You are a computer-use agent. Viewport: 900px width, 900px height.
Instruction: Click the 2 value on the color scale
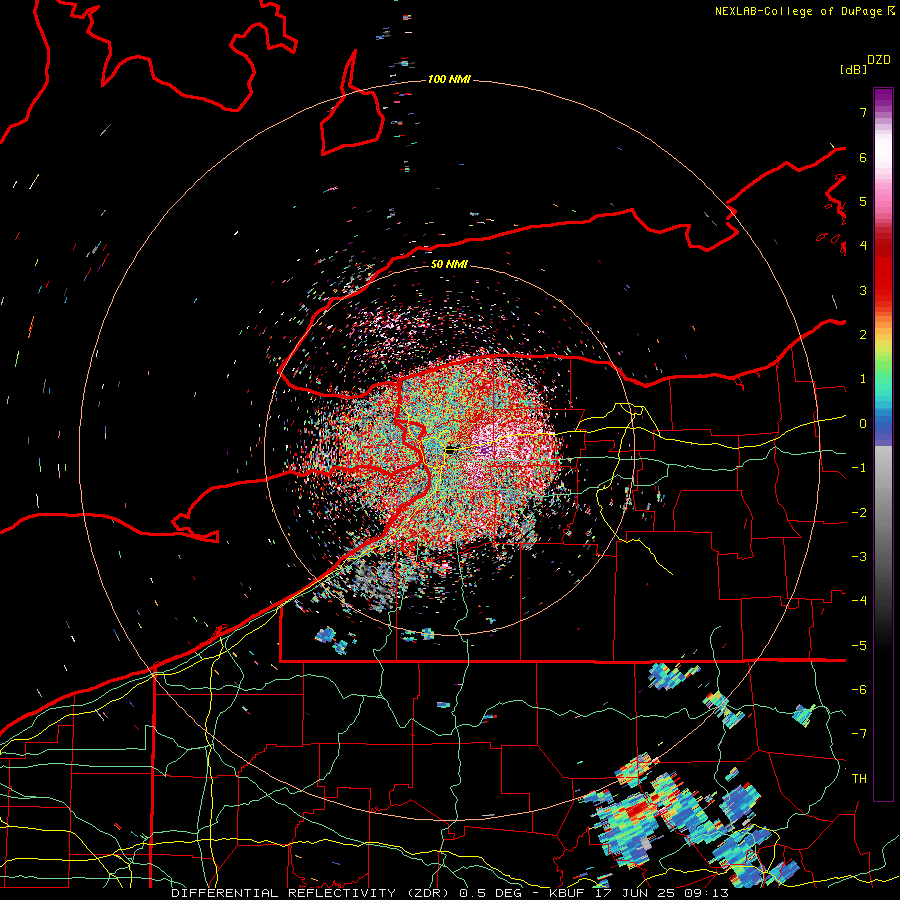click(x=863, y=335)
